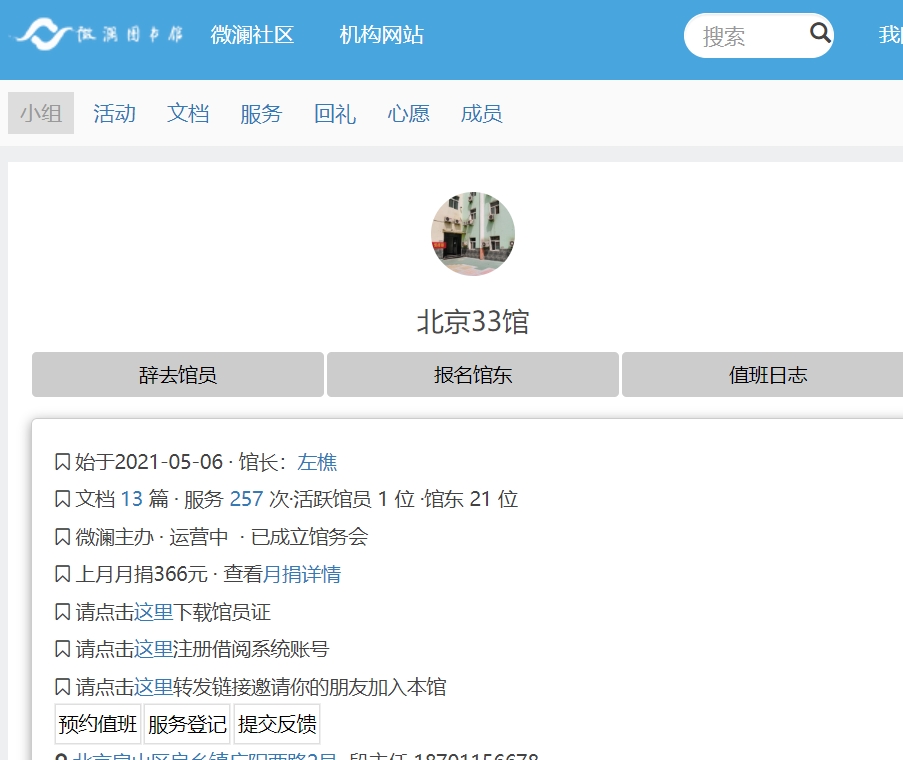Click the 微澜图书馆 logo in header
The image size is (903, 760).
click(x=99, y=35)
